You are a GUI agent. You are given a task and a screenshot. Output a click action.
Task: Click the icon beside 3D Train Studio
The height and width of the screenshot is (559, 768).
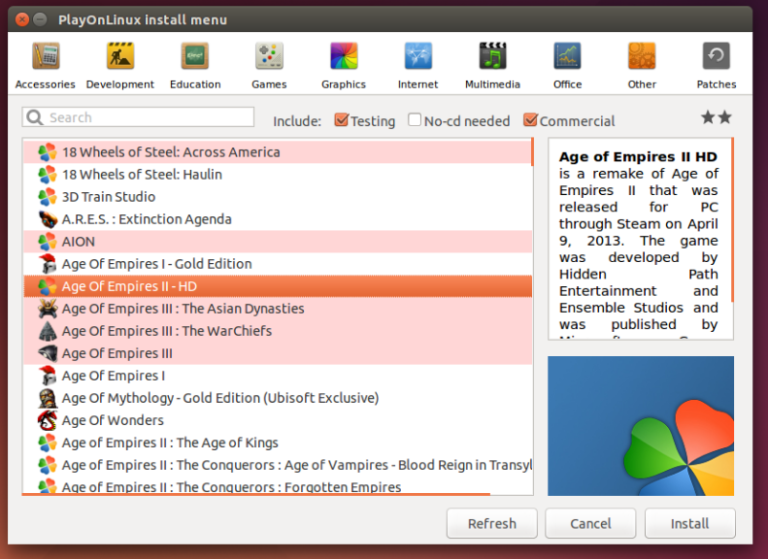(x=48, y=196)
